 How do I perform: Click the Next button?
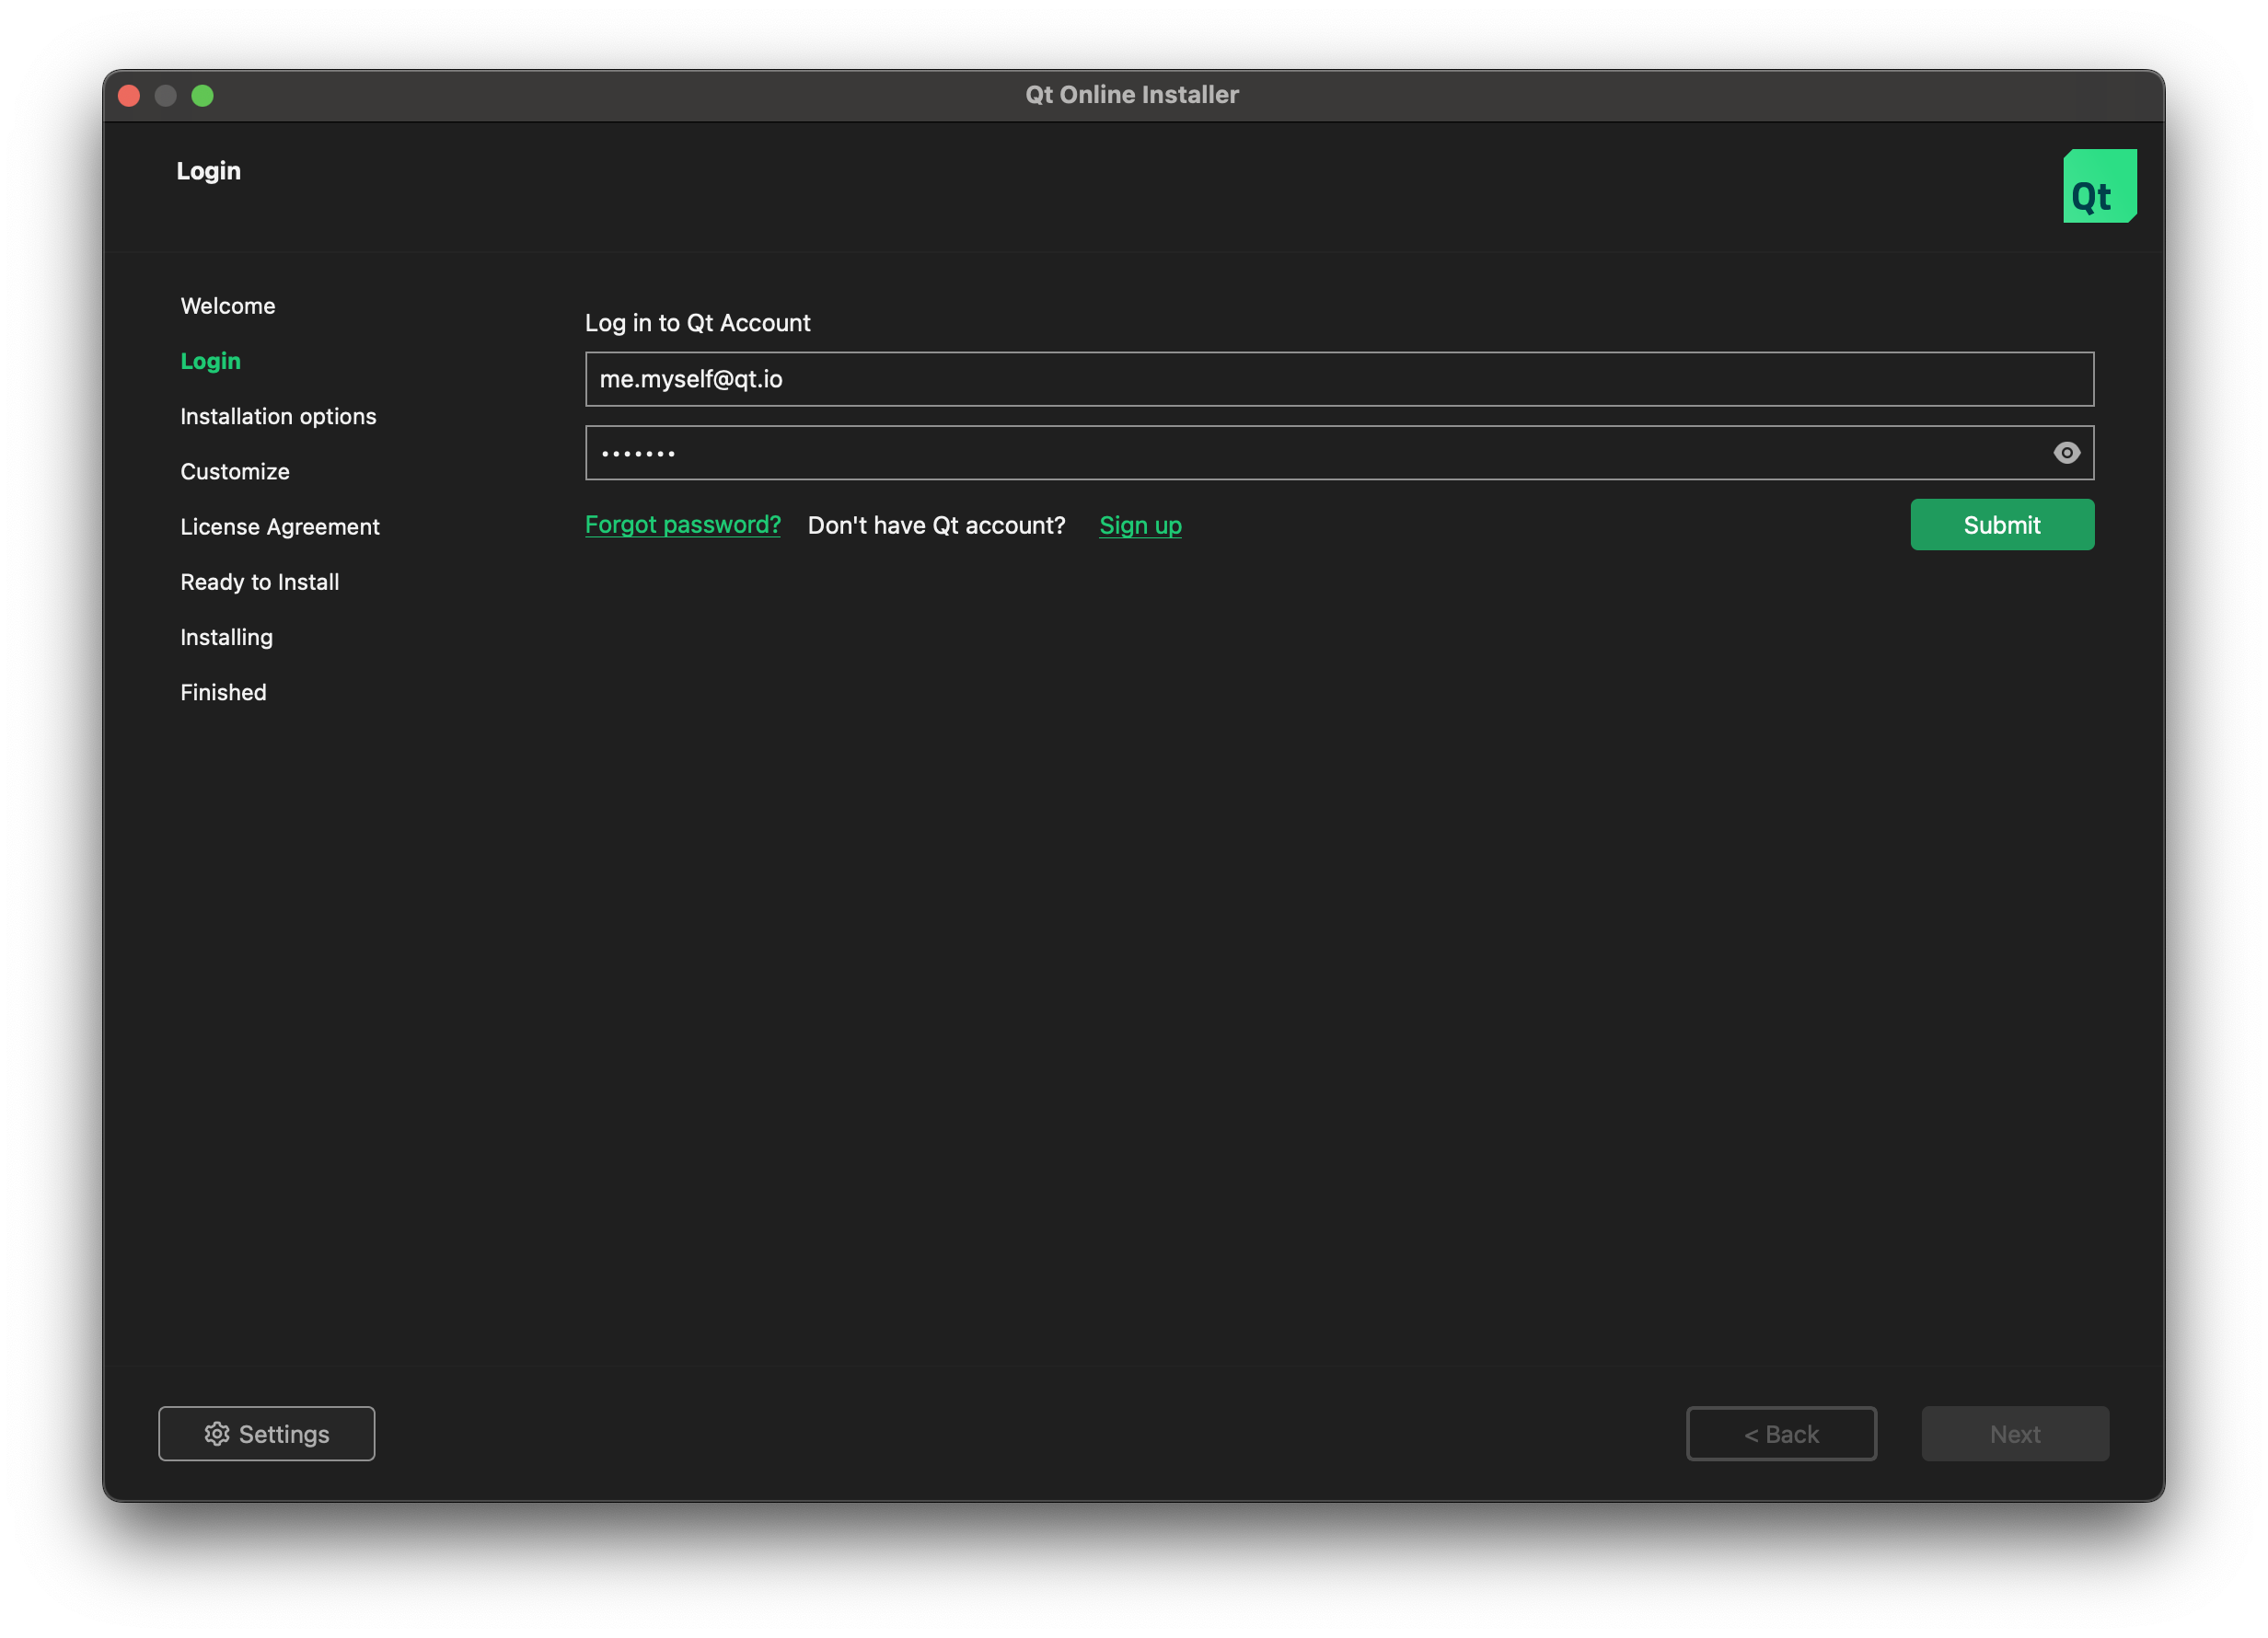pos(2015,1433)
